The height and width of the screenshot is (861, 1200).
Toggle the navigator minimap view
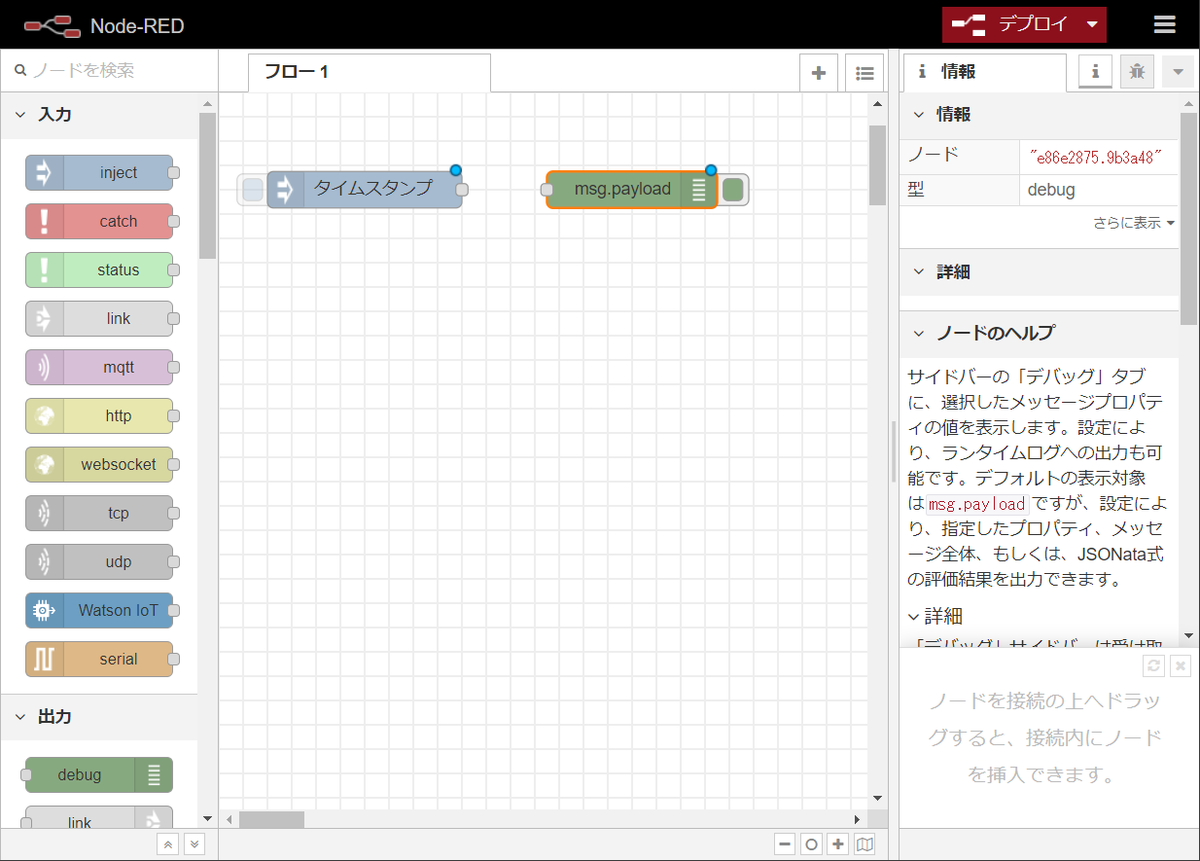[866, 843]
